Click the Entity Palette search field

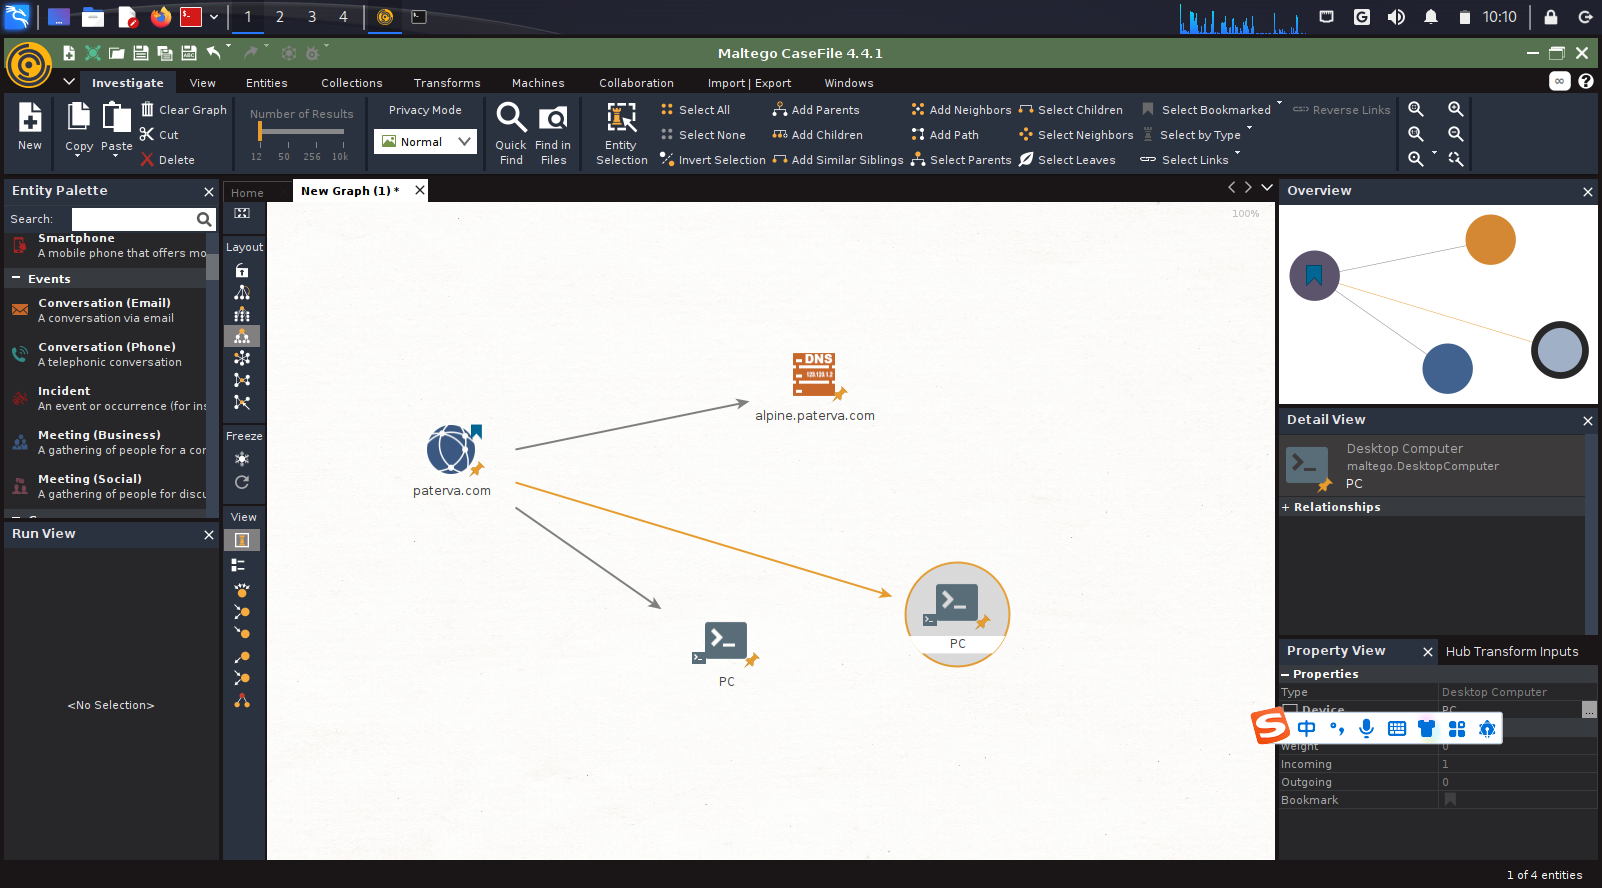[135, 219]
